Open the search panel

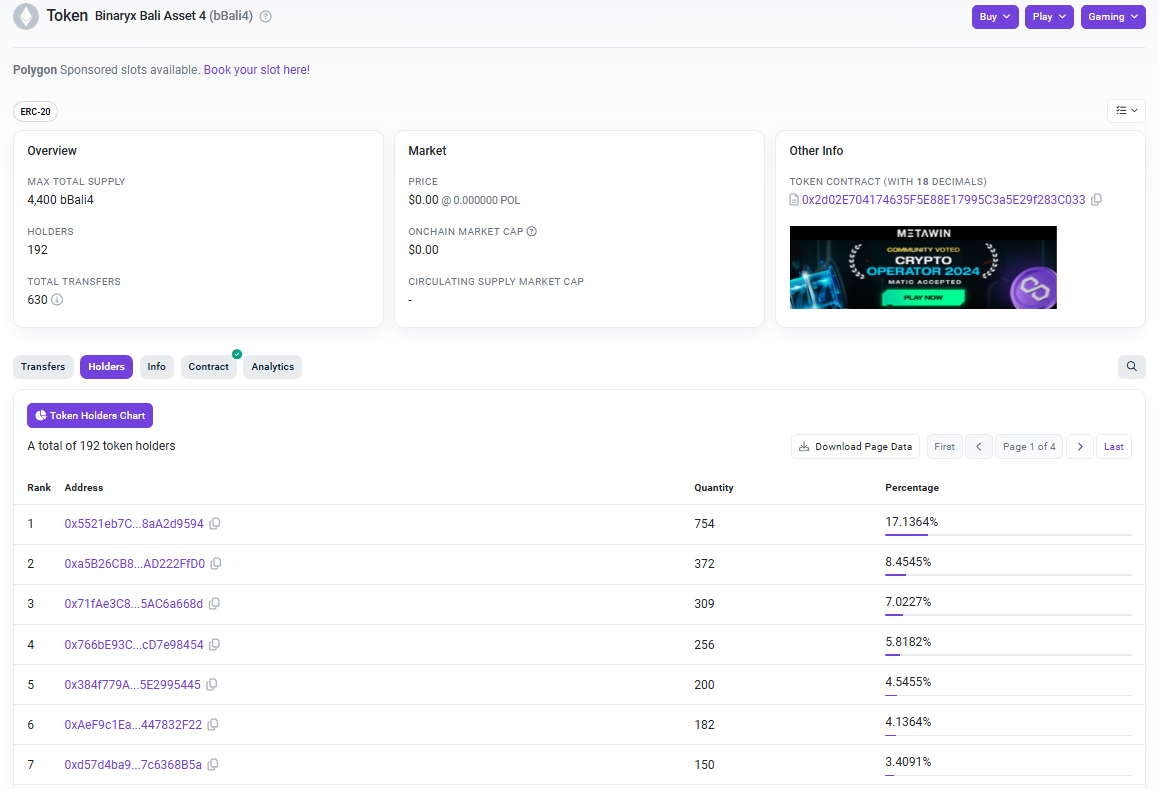[1131, 366]
